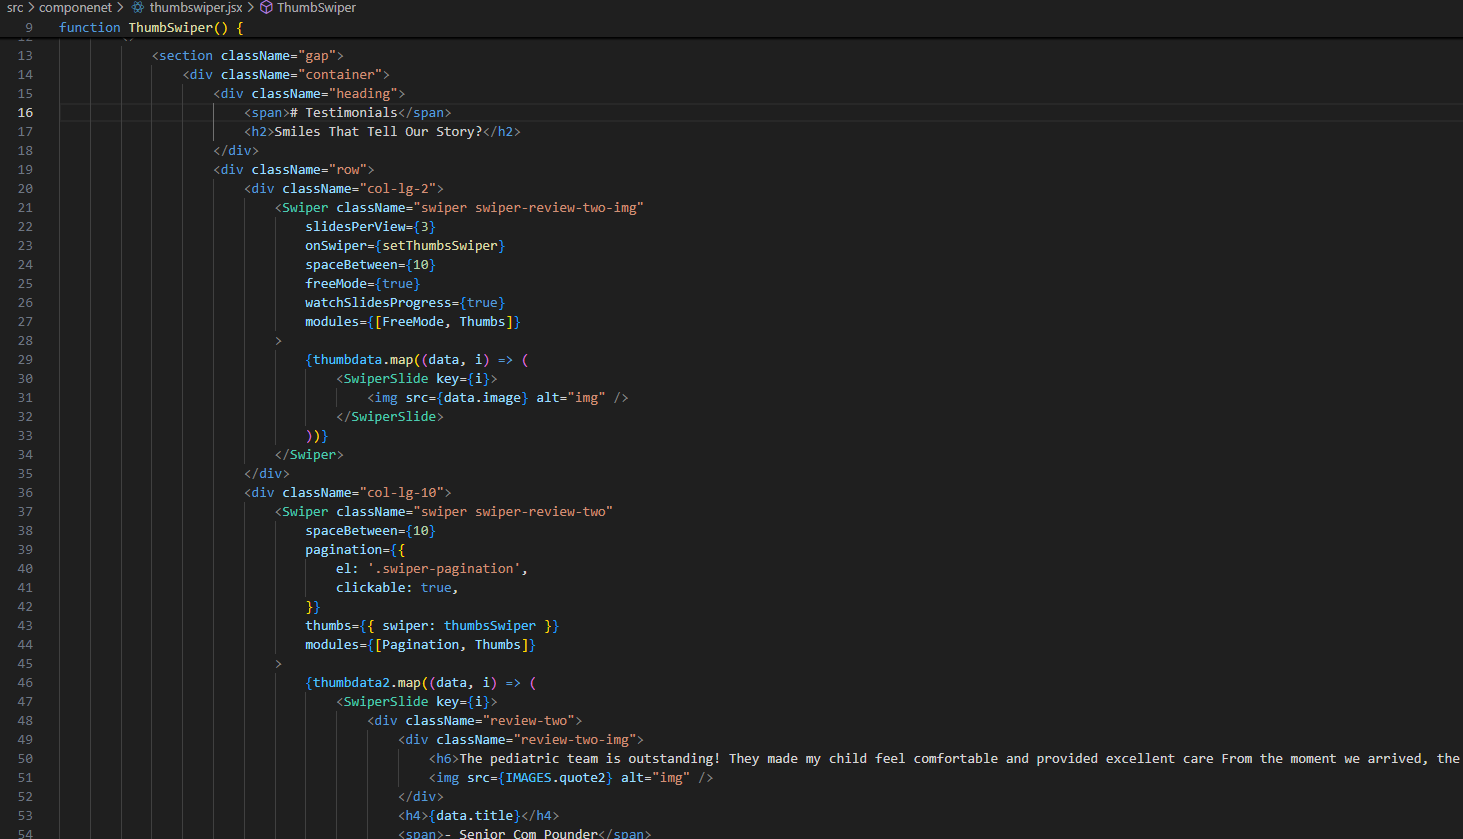Click closing </SwiperSlide> tag on line 32
The width and height of the screenshot is (1463, 839).
point(390,416)
